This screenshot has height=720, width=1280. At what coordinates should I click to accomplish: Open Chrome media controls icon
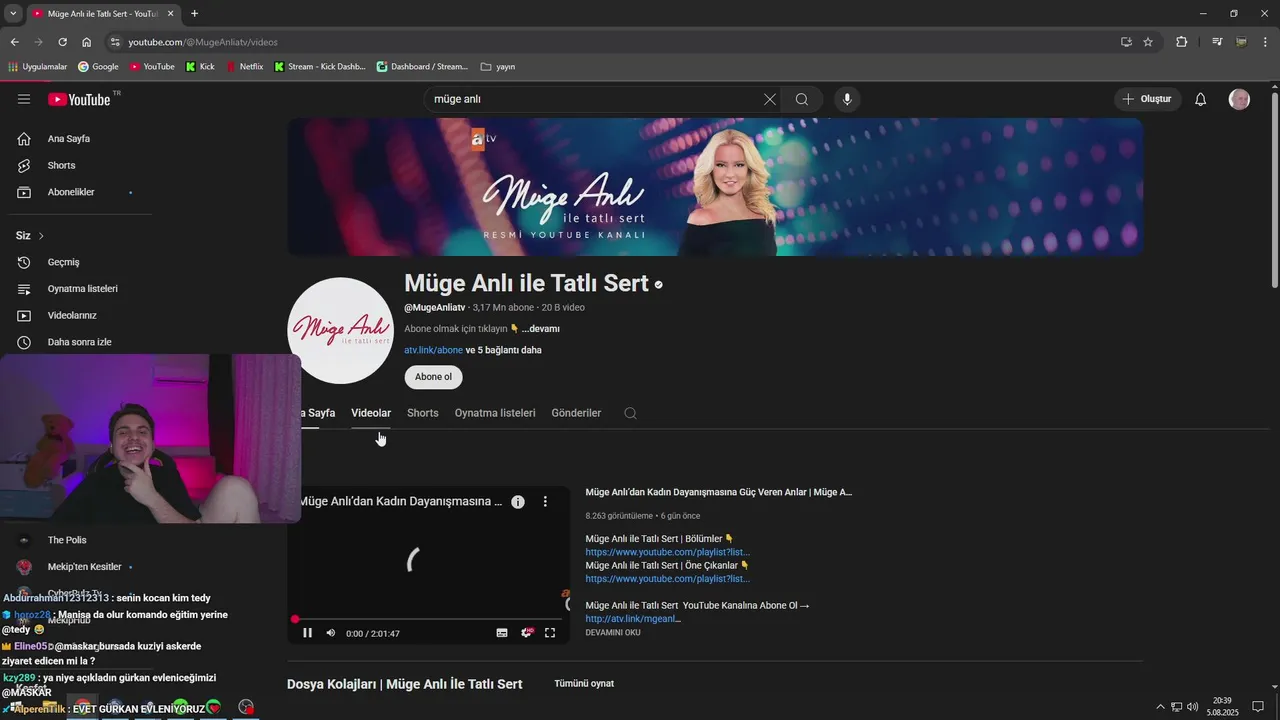1217,42
